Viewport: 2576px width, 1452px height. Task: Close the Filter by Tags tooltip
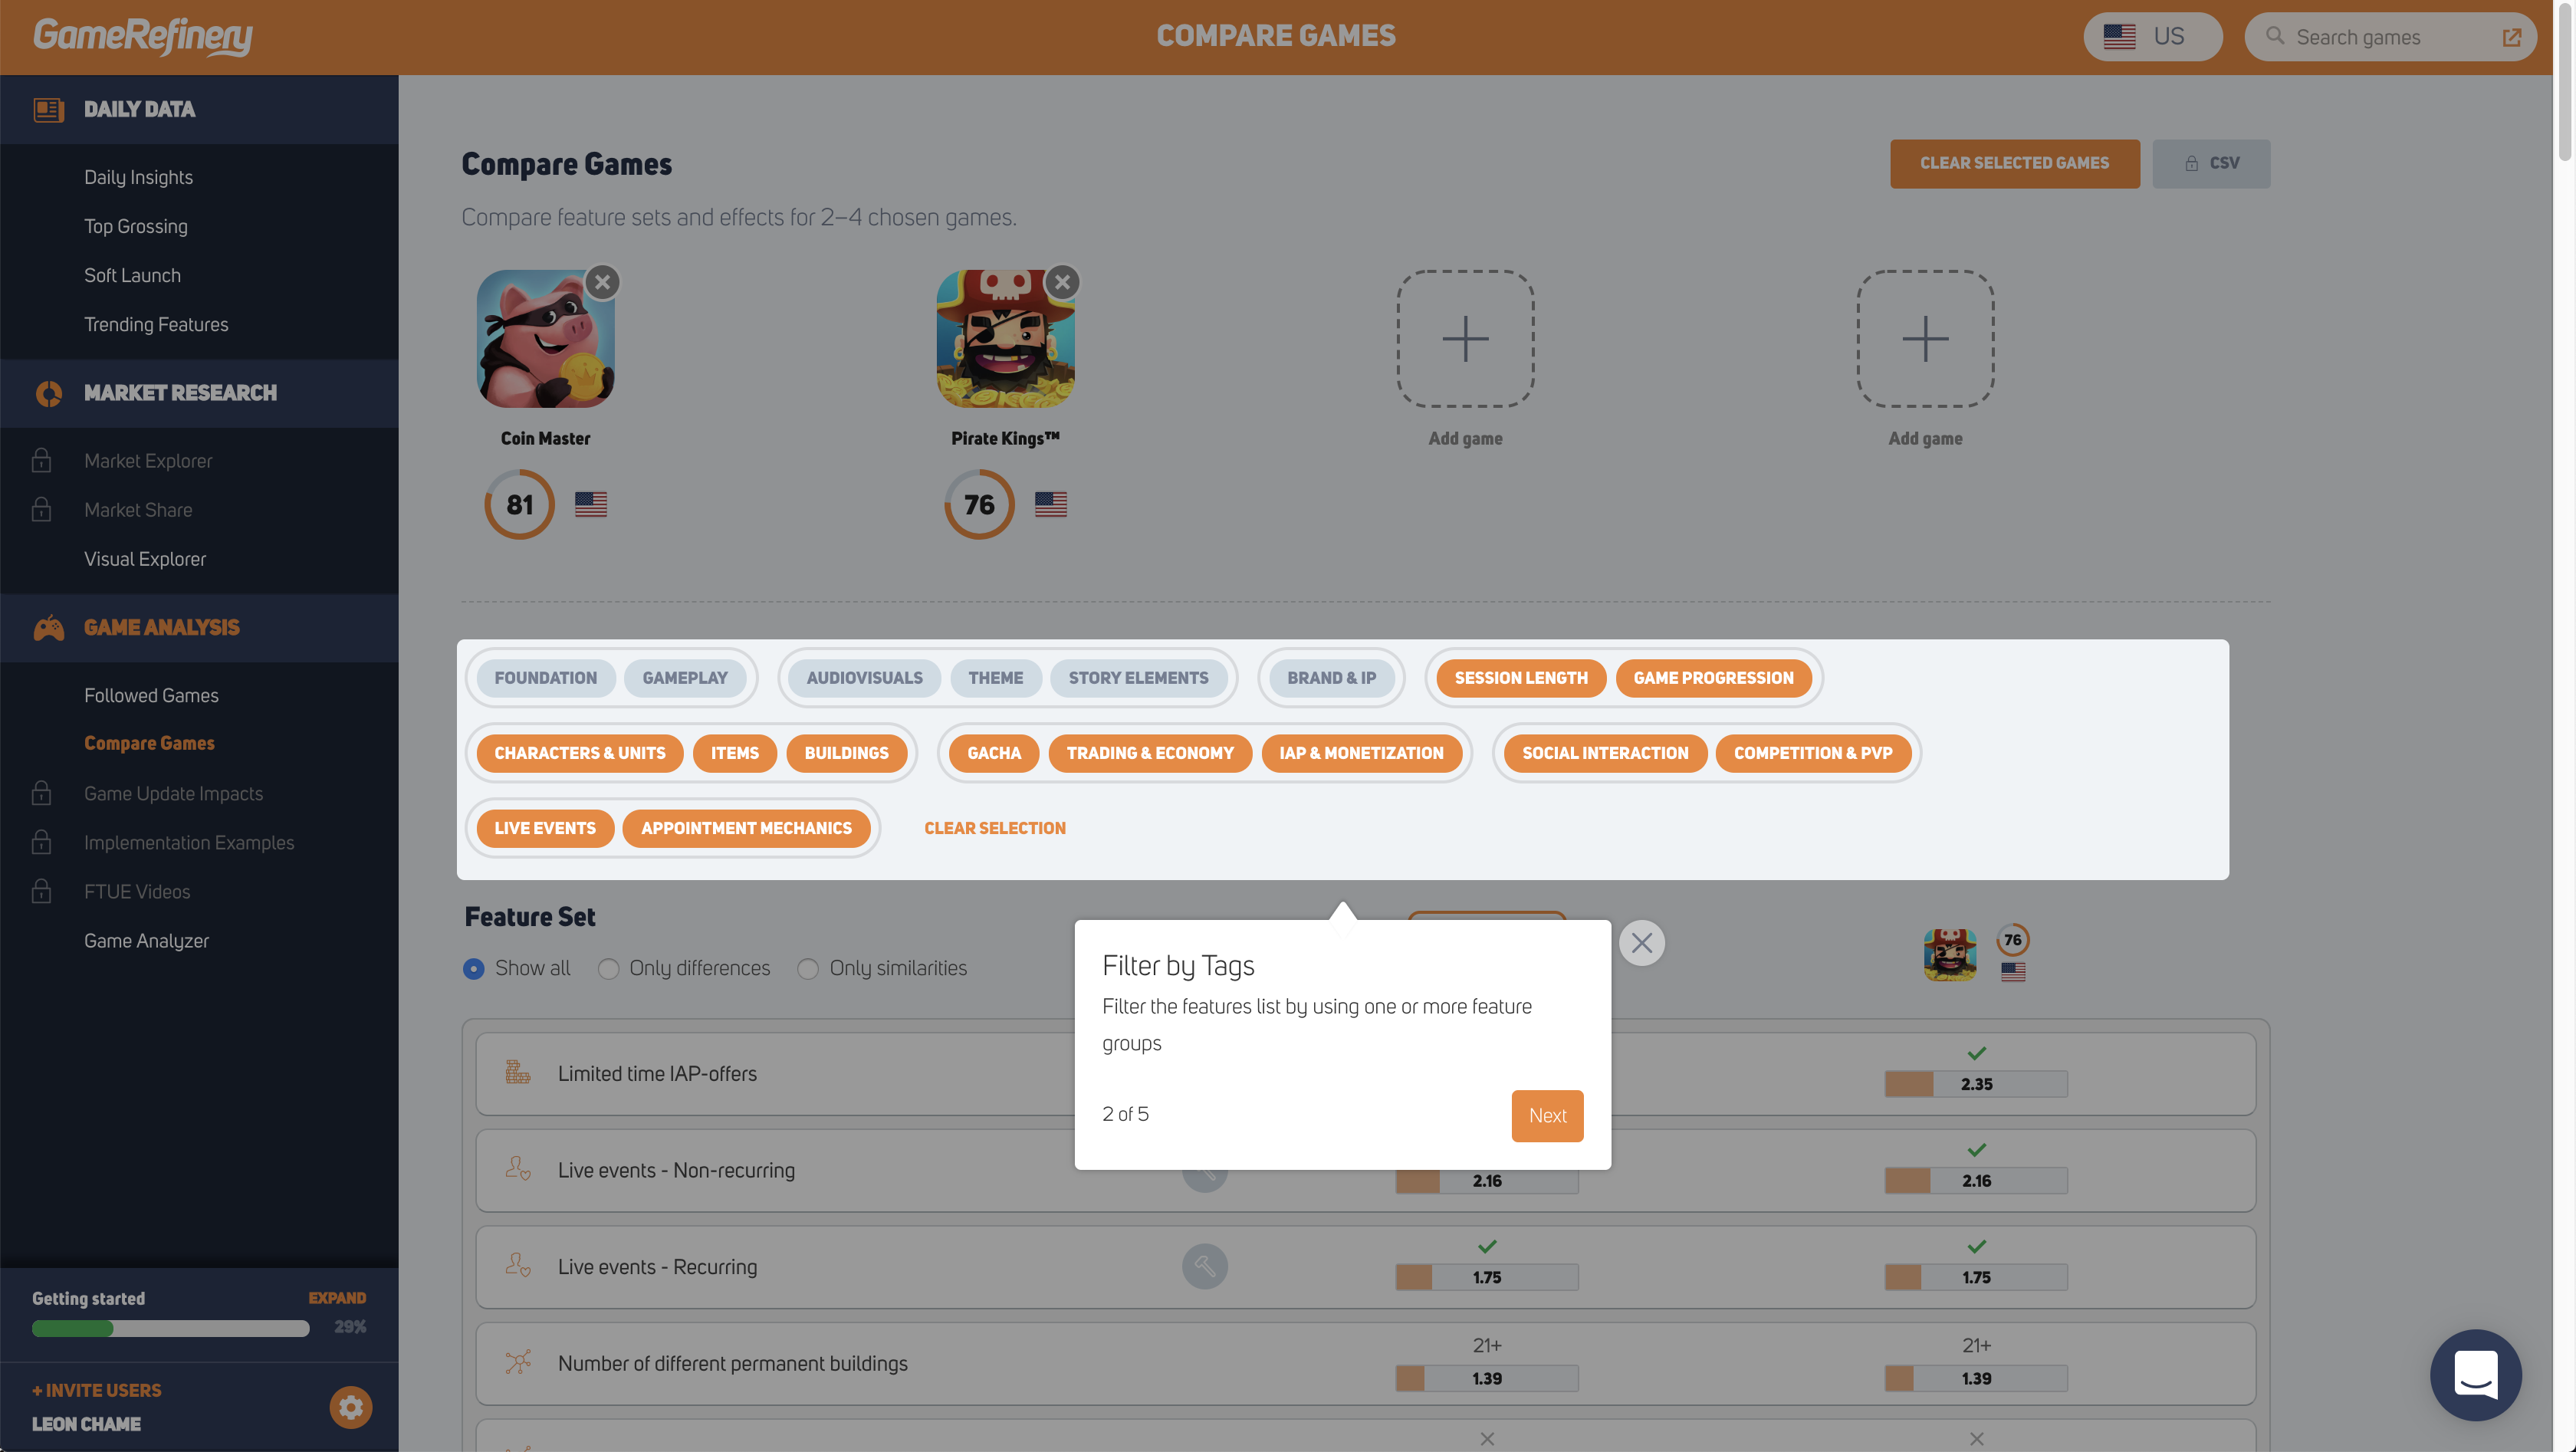point(1641,943)
